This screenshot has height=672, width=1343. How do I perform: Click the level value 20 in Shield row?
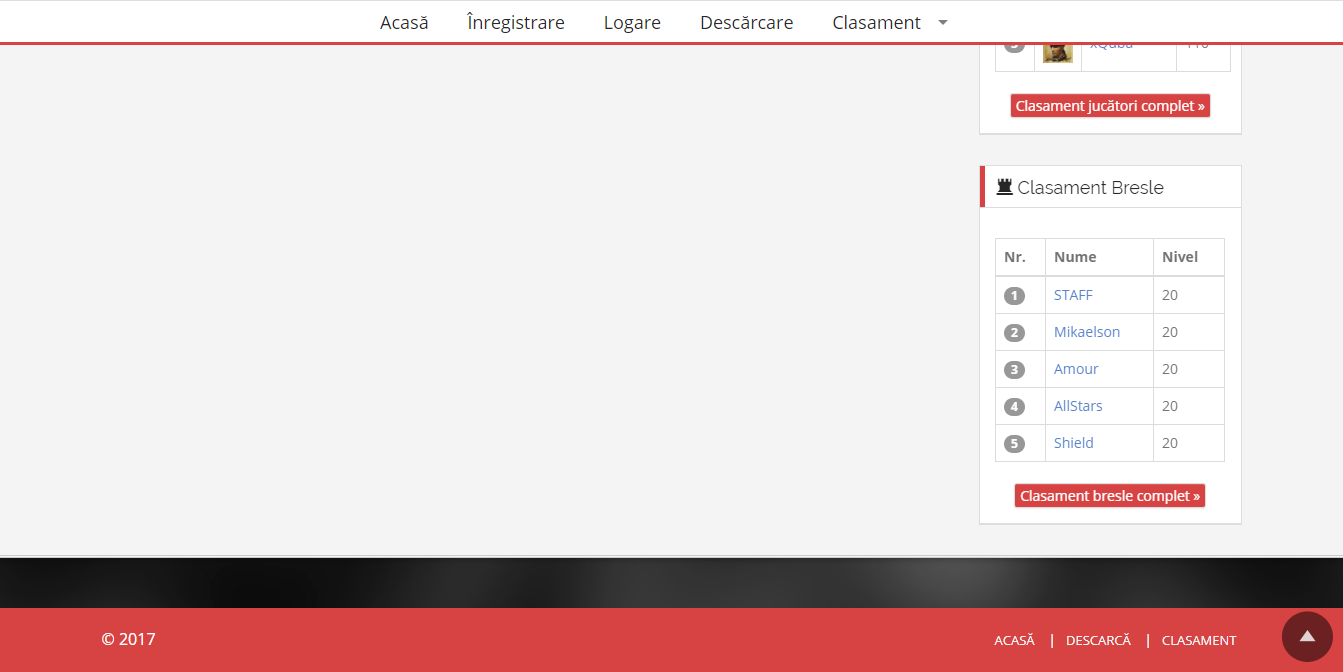1170,443
